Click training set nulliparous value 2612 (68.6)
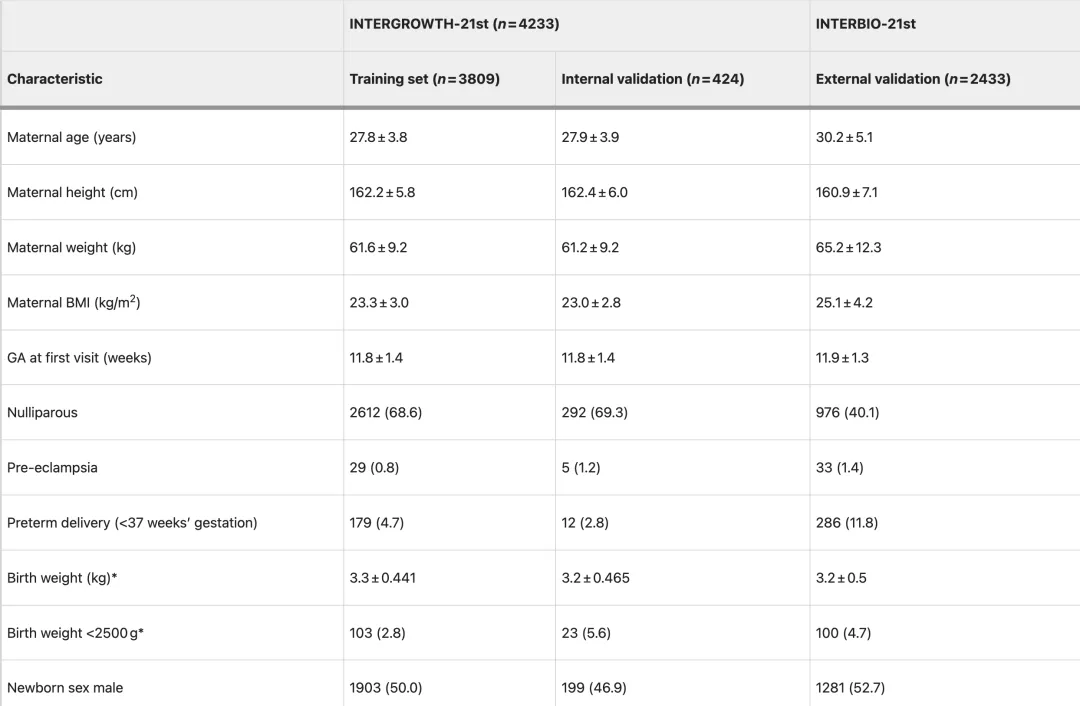This screenshot has height=706, width=1080. 385,412
